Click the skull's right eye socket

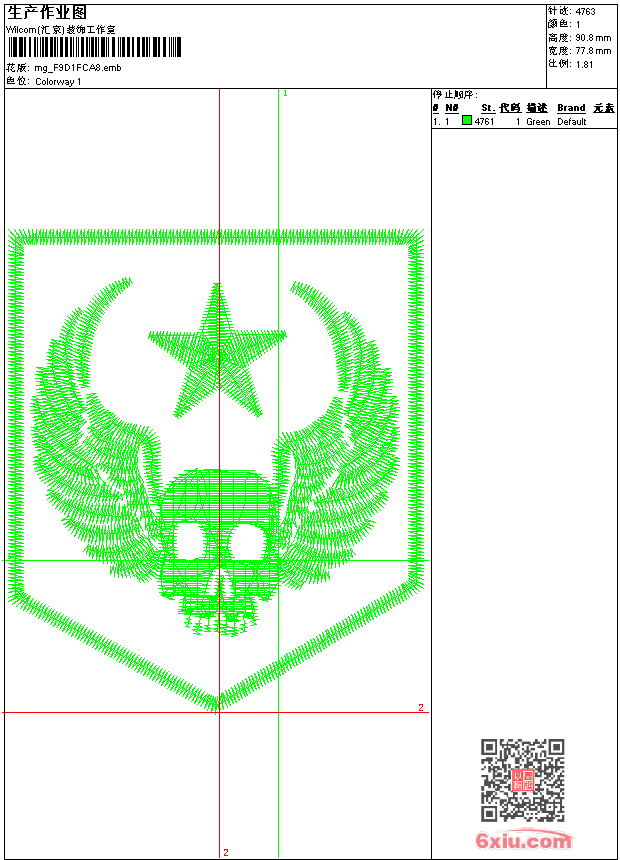(x=245, y=543)
